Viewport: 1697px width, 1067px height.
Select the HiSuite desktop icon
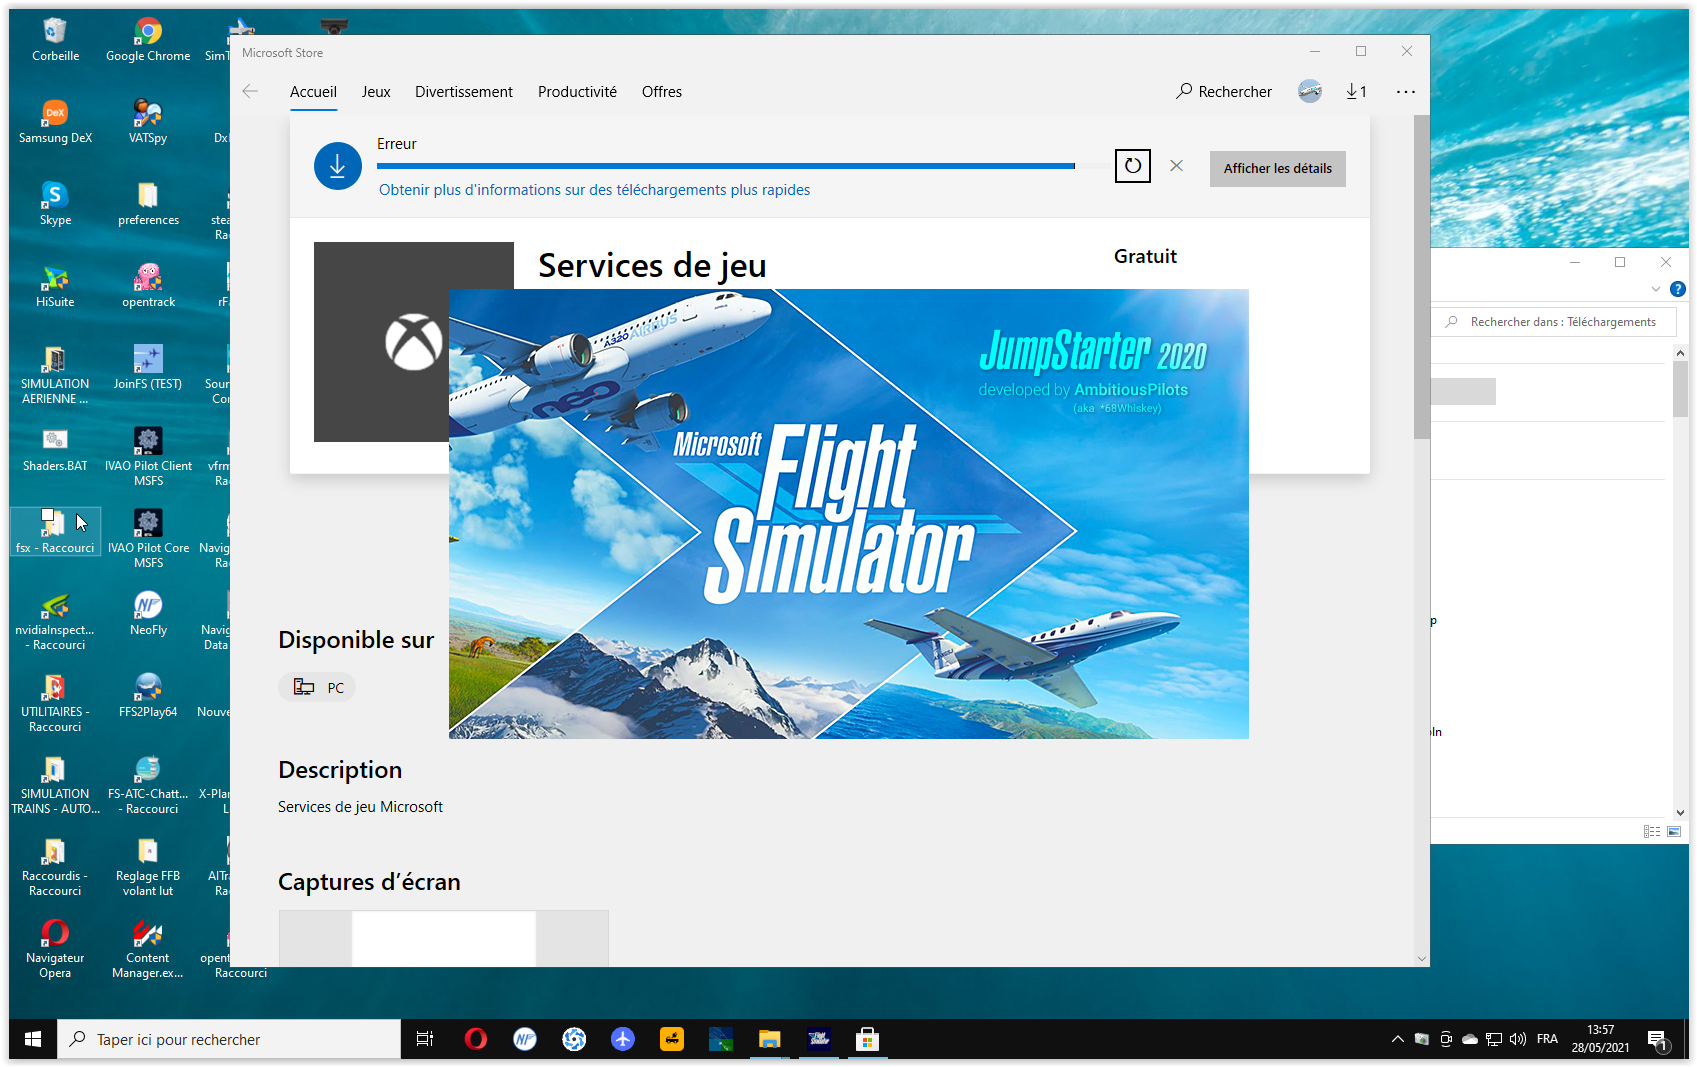pyautogui.click(x=55, y=286)
